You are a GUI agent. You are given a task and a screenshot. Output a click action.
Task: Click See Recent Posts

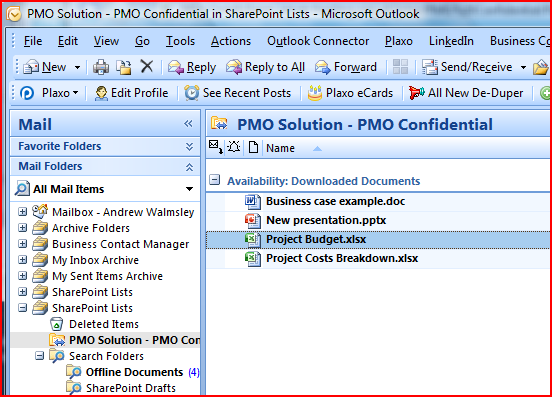238,93
